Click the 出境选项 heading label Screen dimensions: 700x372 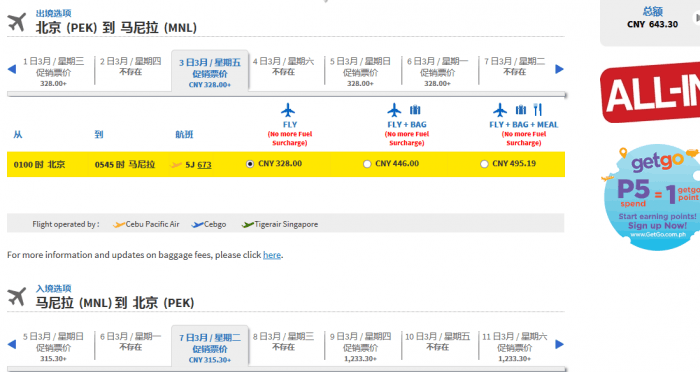(x=54, y=13)
